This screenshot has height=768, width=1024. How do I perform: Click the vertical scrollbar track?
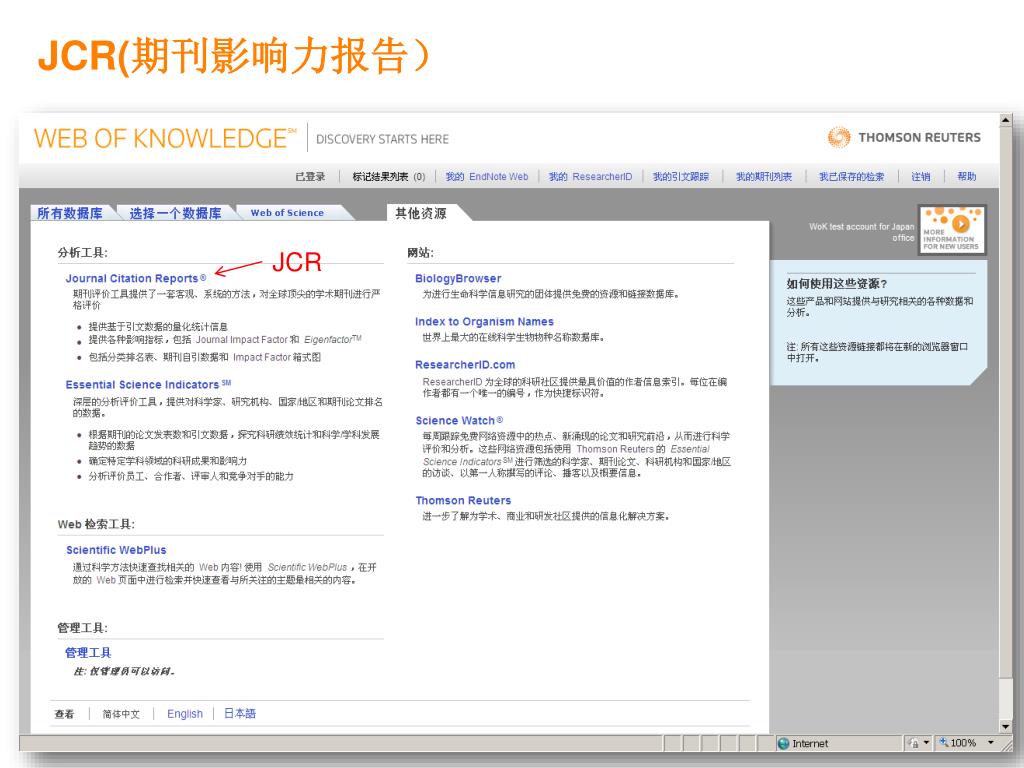coord(1006,424)
